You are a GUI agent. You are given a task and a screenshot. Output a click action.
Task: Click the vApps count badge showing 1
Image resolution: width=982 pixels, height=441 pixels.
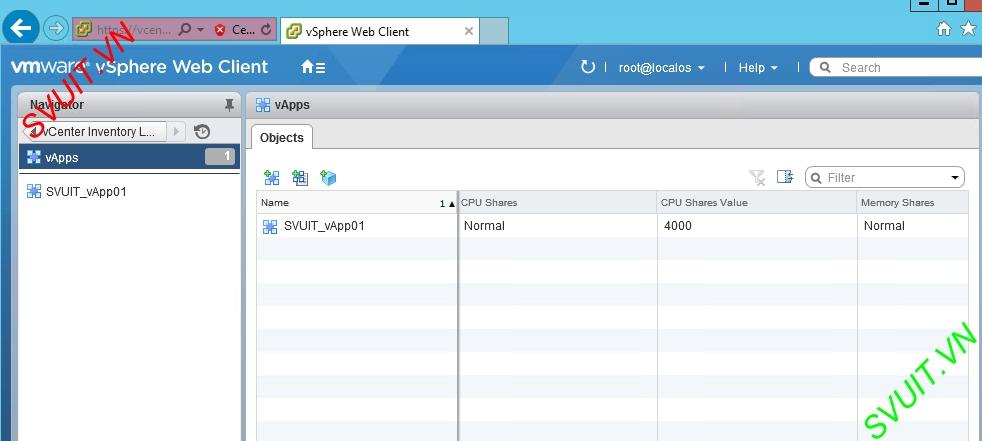pos(220,157)
